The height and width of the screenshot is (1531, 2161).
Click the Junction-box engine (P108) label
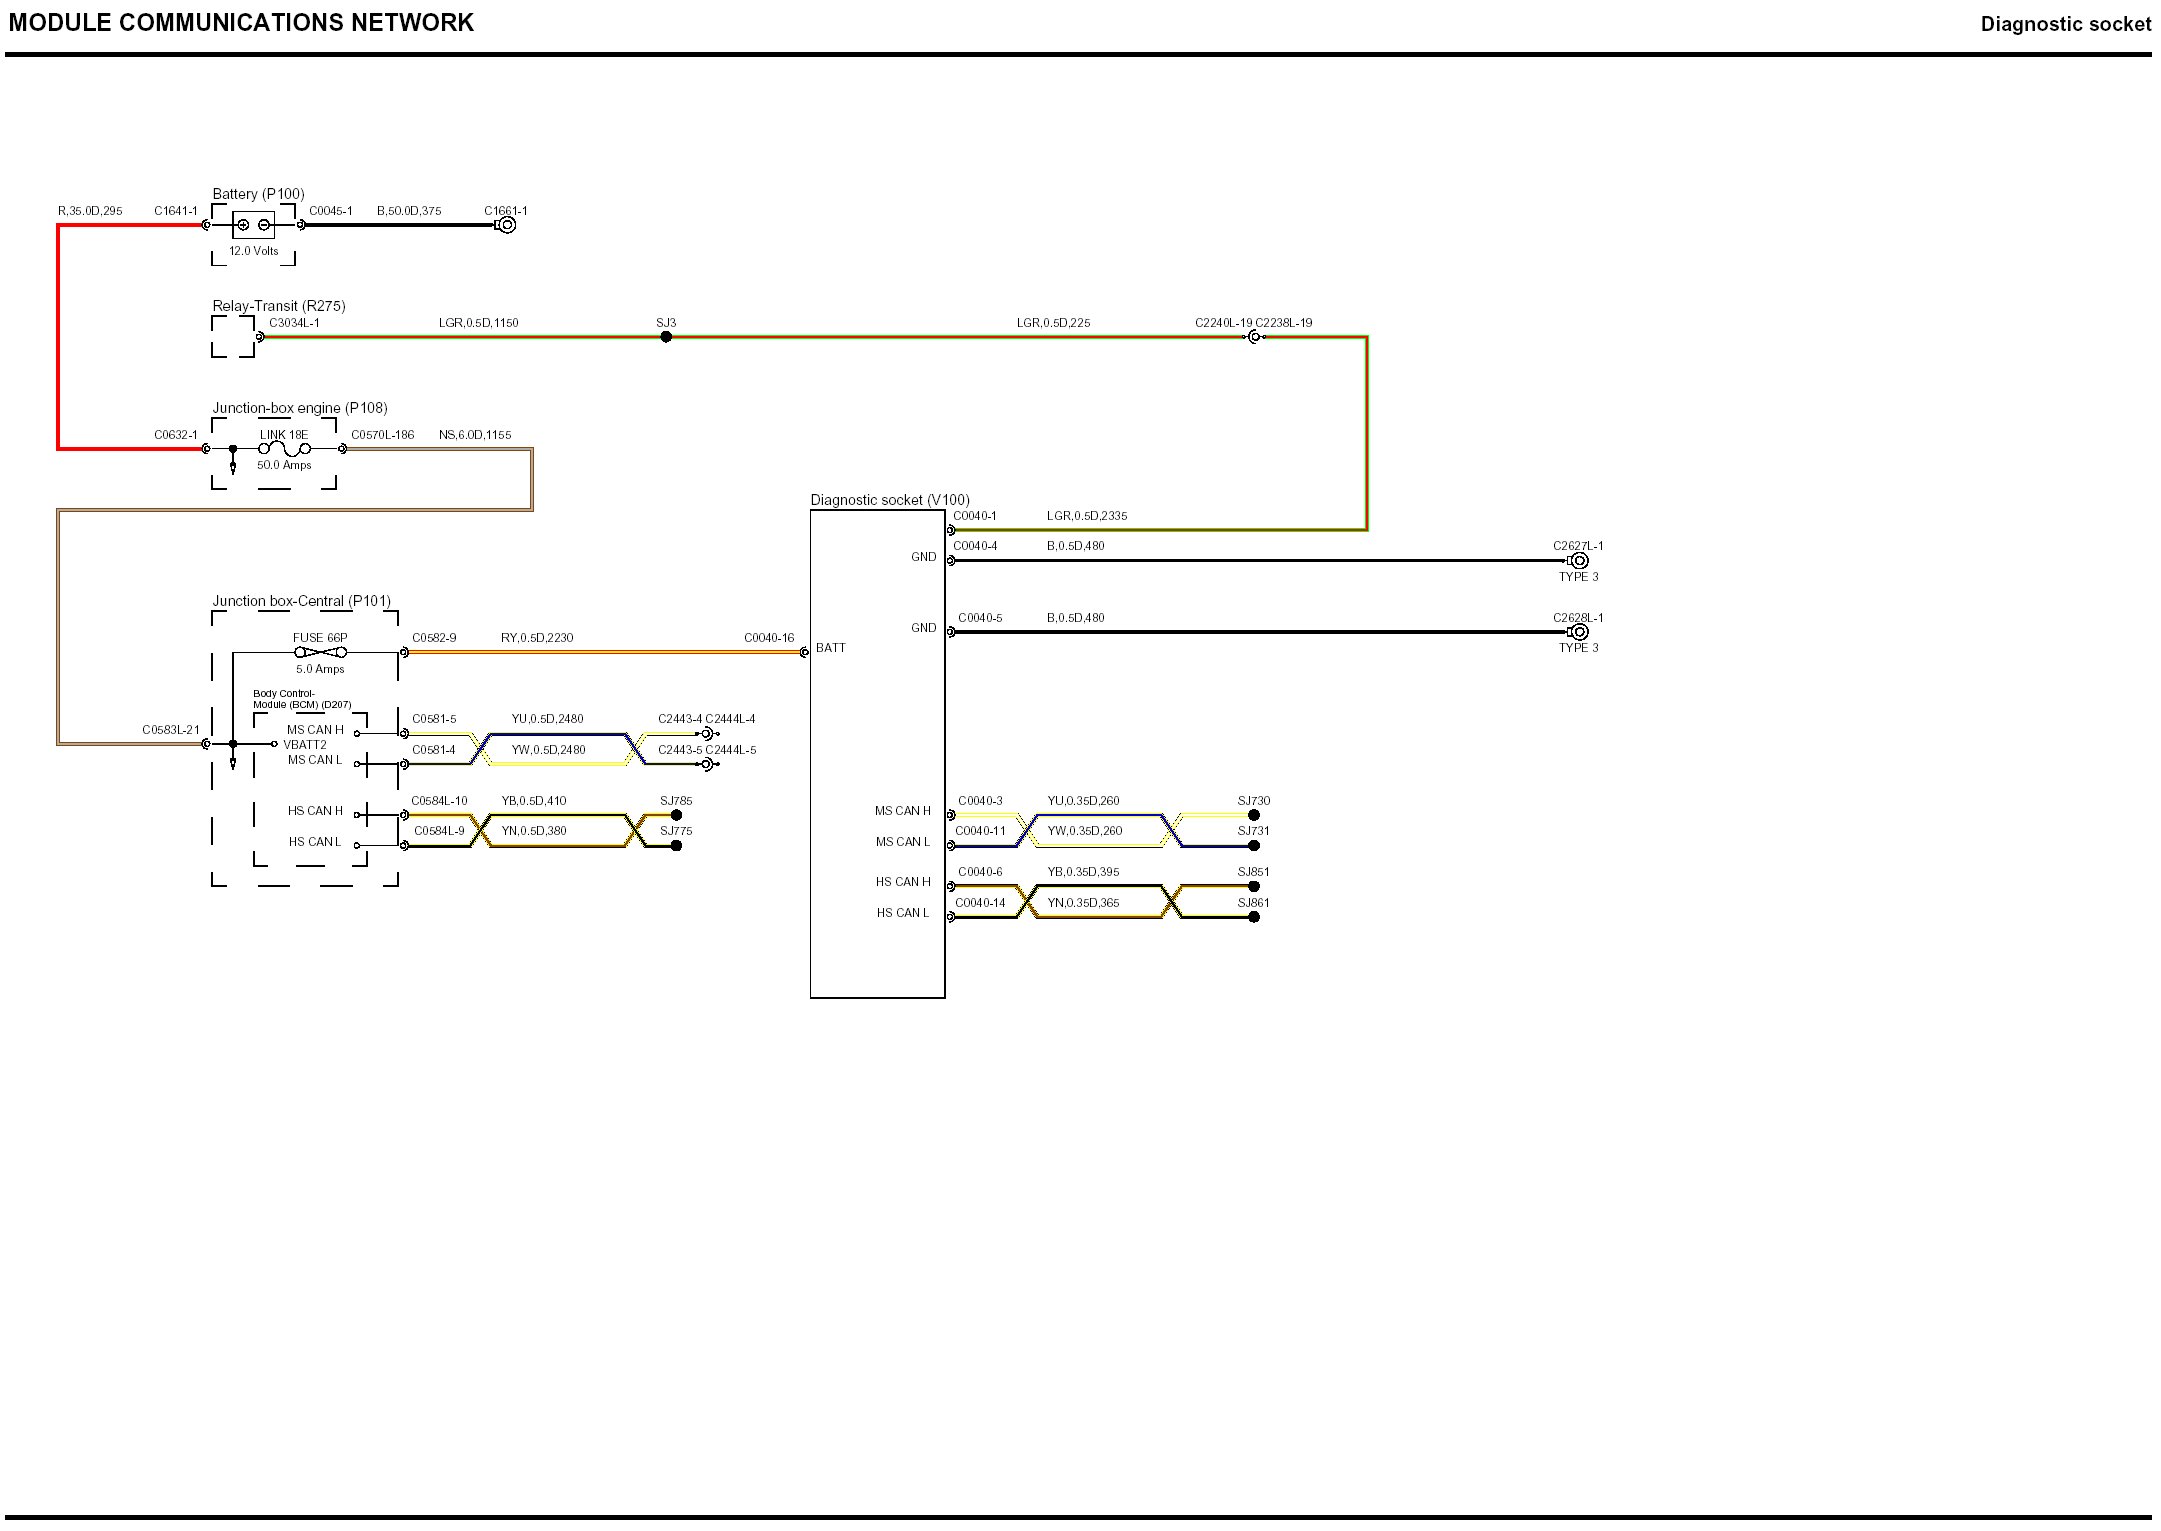[299, 408]
